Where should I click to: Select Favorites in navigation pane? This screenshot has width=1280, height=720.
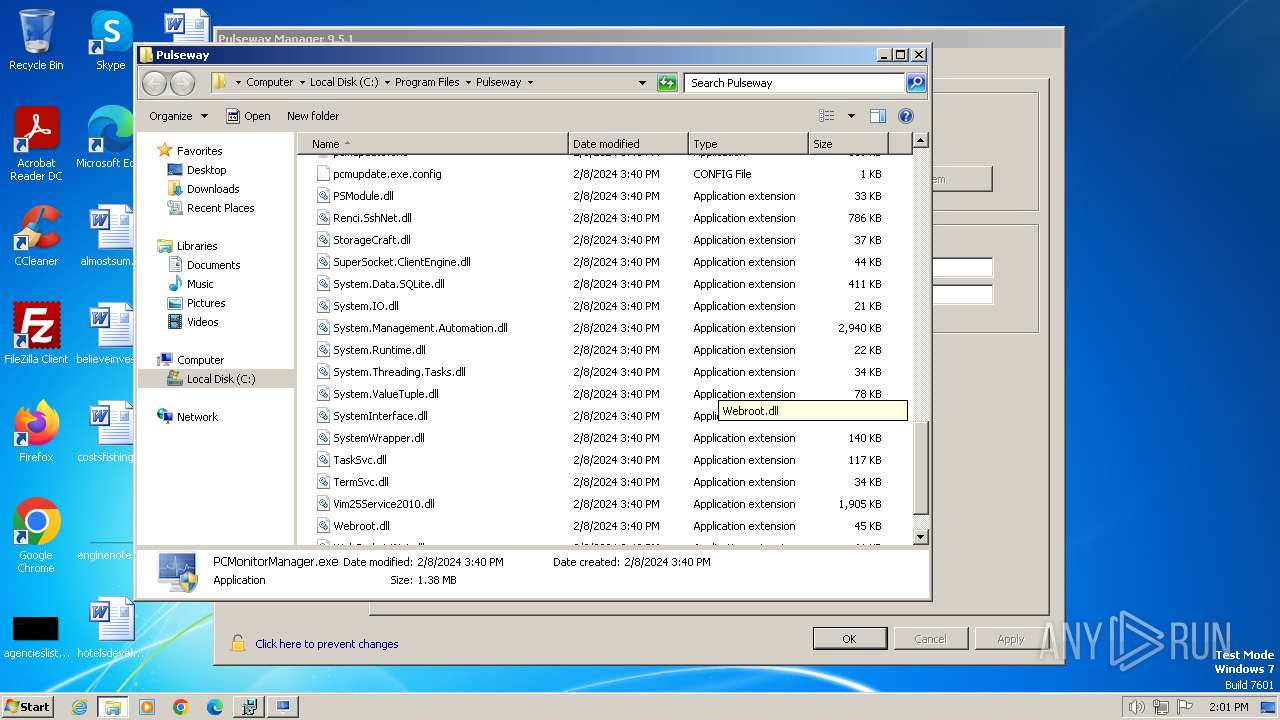199,151
